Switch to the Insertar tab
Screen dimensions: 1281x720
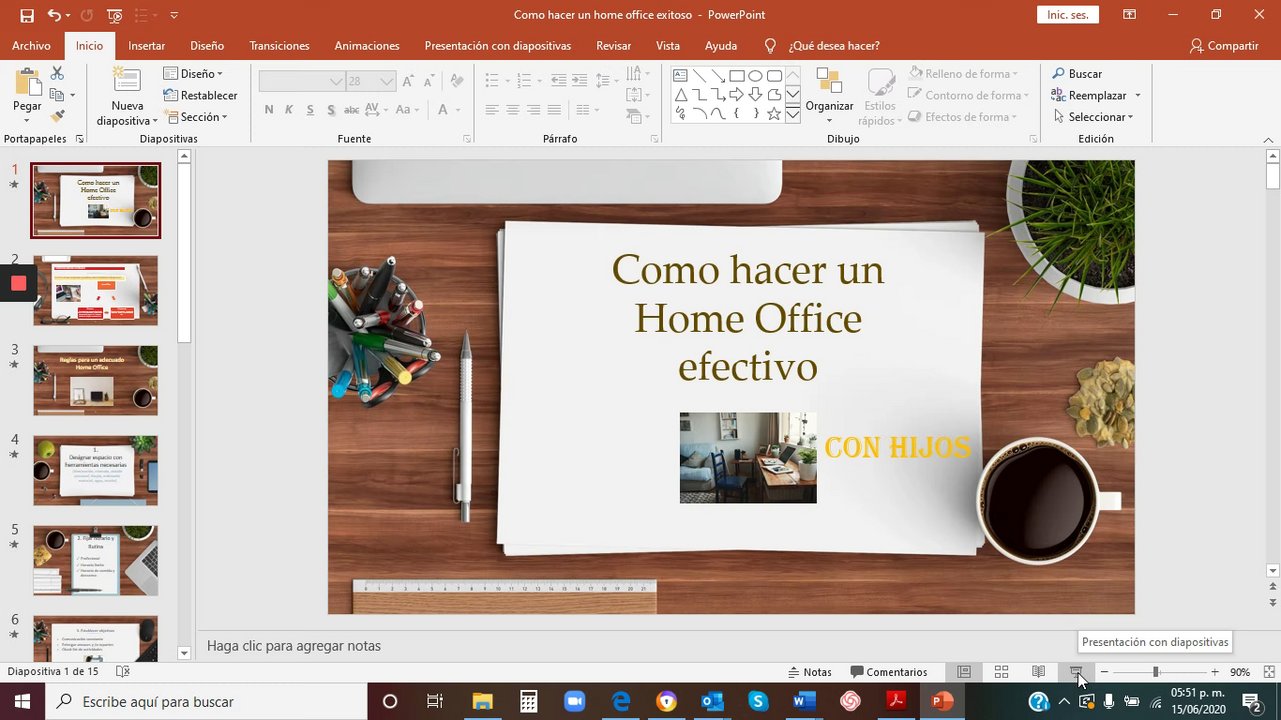pyautogui.click(x=147, y=46)
